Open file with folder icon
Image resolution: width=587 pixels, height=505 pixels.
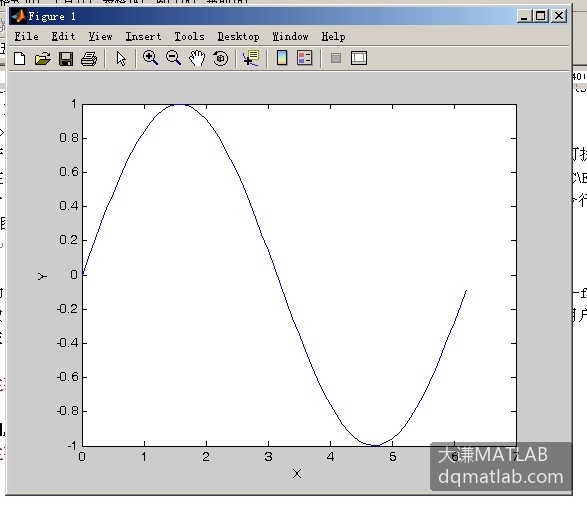(x=43, y=59)
